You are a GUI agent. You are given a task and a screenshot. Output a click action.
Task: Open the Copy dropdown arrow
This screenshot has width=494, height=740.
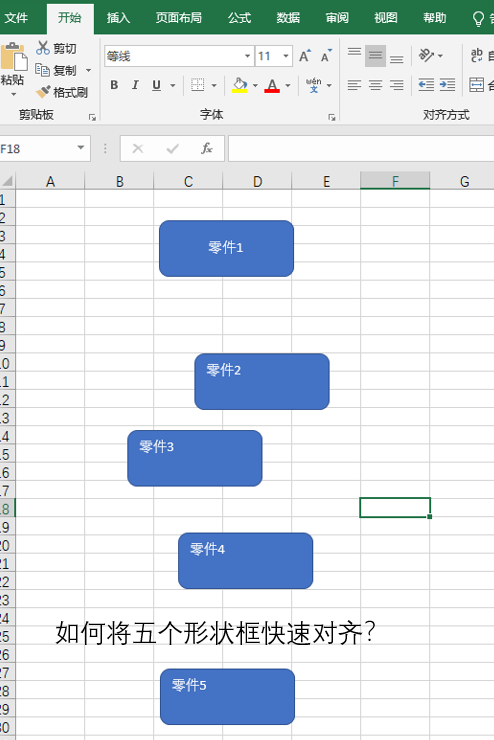pos(88,70)
